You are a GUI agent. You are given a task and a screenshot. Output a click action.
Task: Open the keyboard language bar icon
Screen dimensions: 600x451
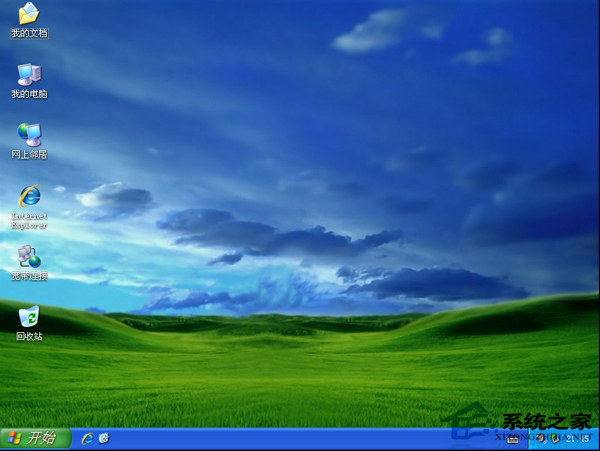[512, 440]
